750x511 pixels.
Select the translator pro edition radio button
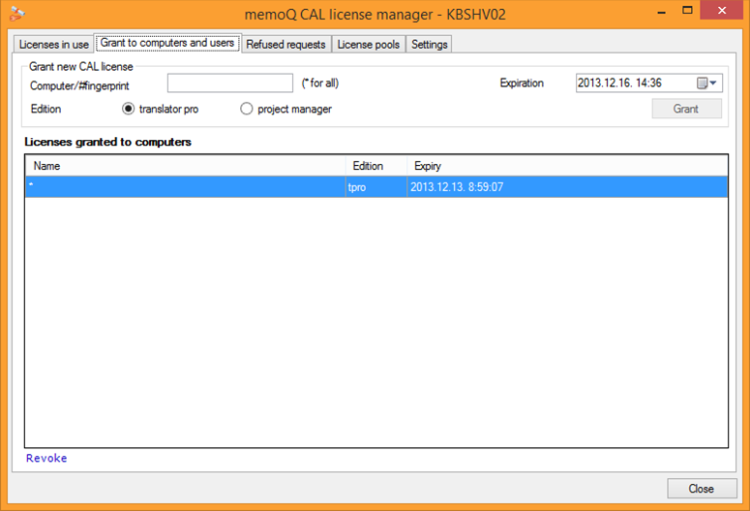pos(128,109)
